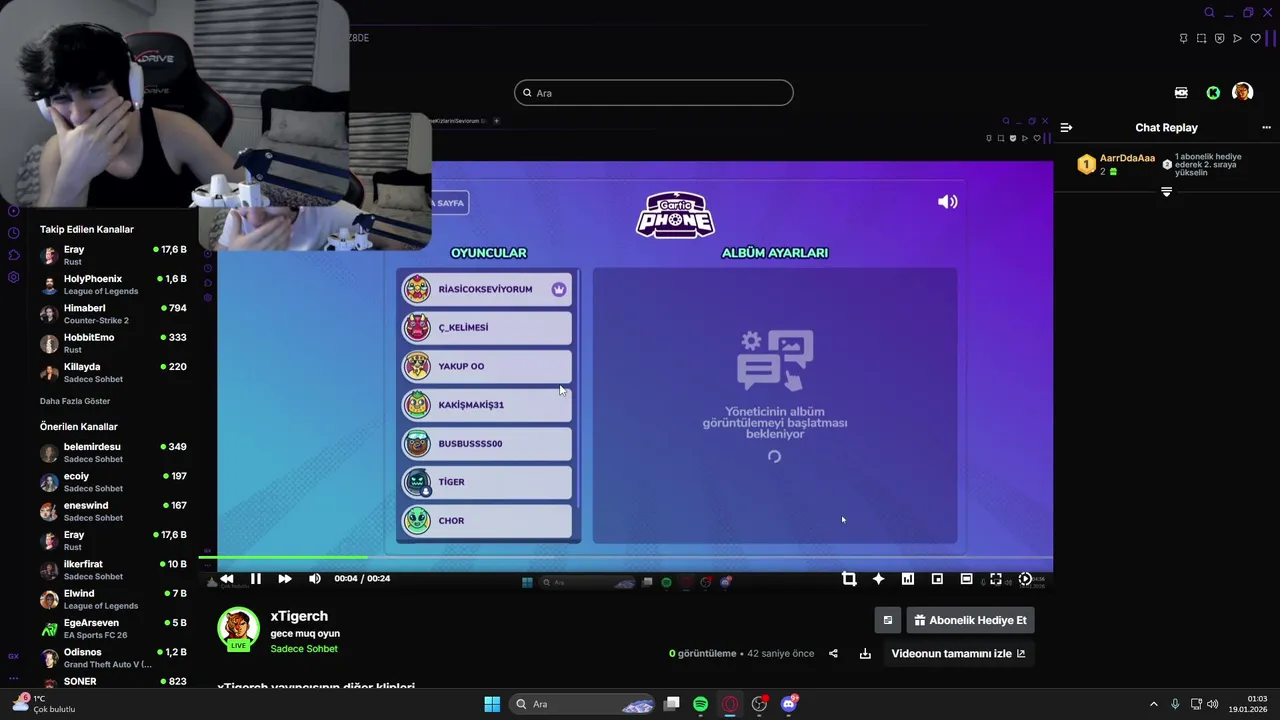Open recommended channel Odisnos

pyautogui.click(x=113, y=657)
